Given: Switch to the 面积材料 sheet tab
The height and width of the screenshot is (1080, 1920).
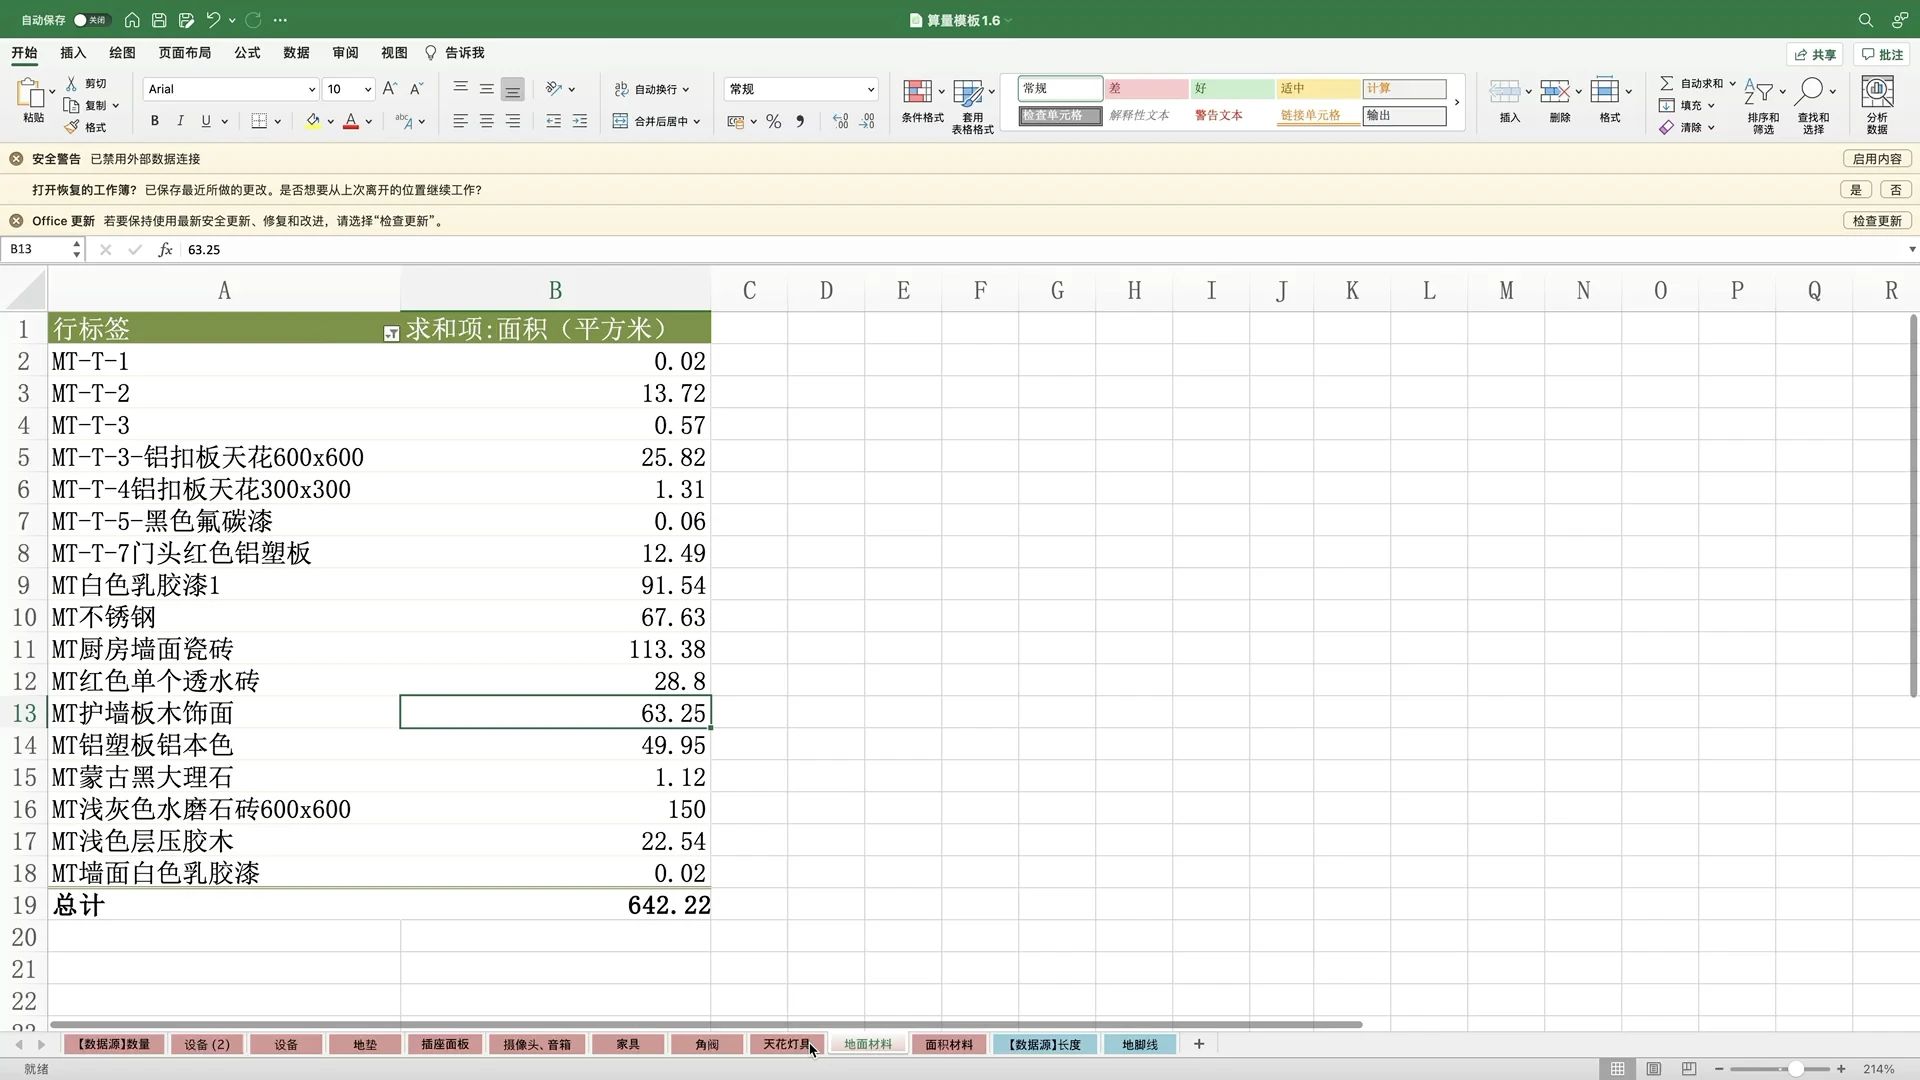Looking at the screenshot, I should [x=948, y=1044].
